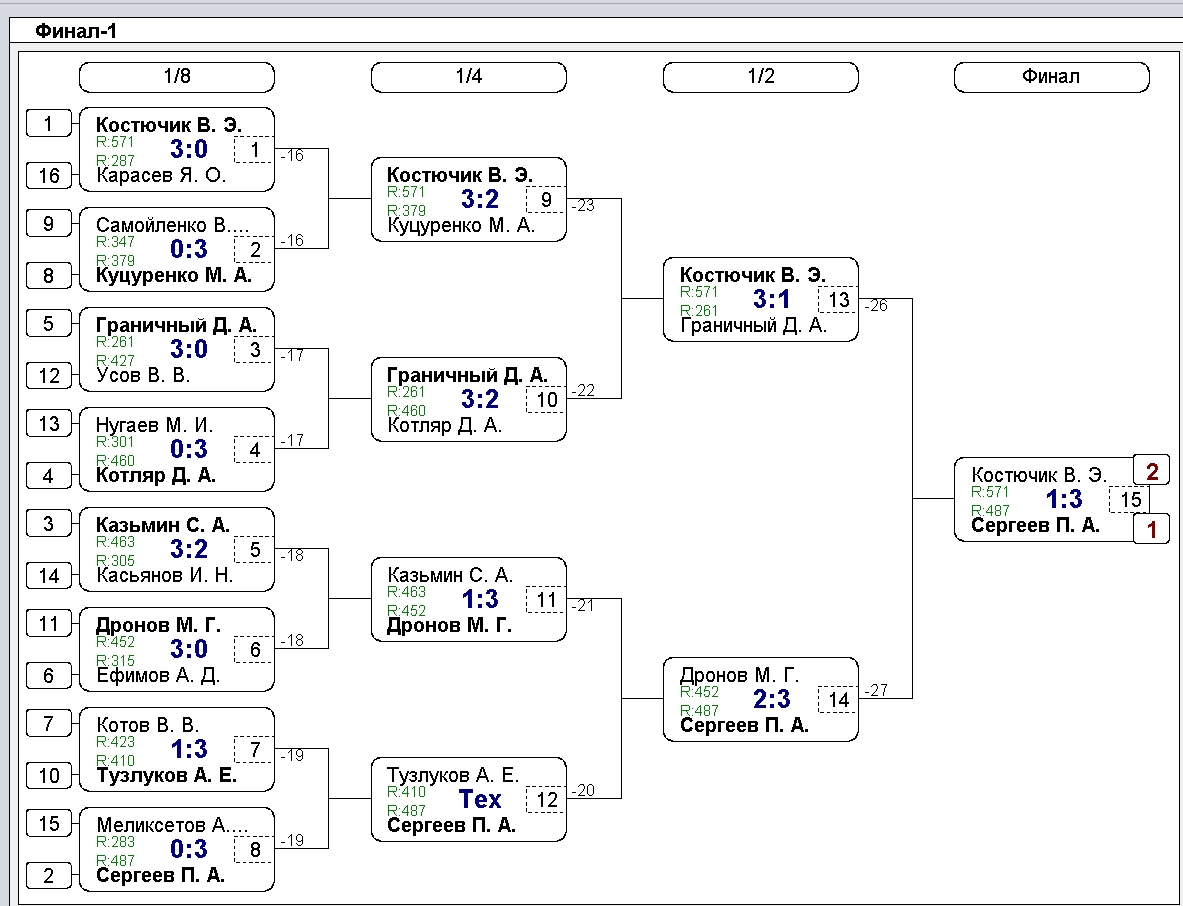Viewport: 1183px width, 906px height.
Task: Select the 0:3 score of Самойленко–Куцуренко match
Action: tap(189, 249)
